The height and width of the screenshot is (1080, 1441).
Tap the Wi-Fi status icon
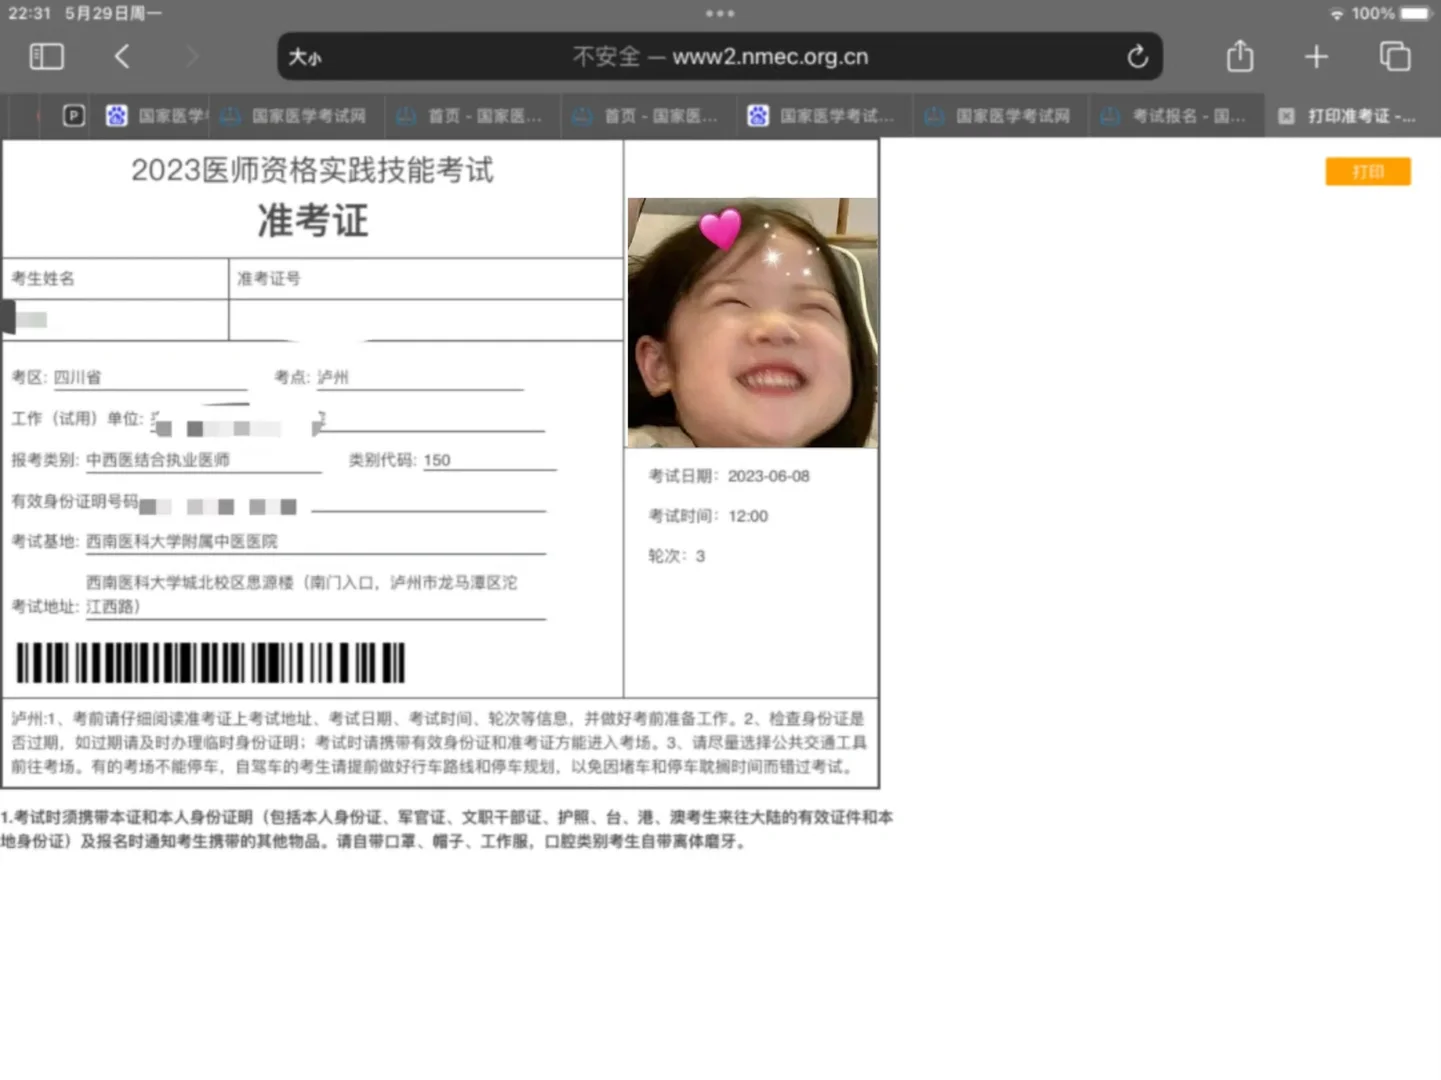point(1337,14)
